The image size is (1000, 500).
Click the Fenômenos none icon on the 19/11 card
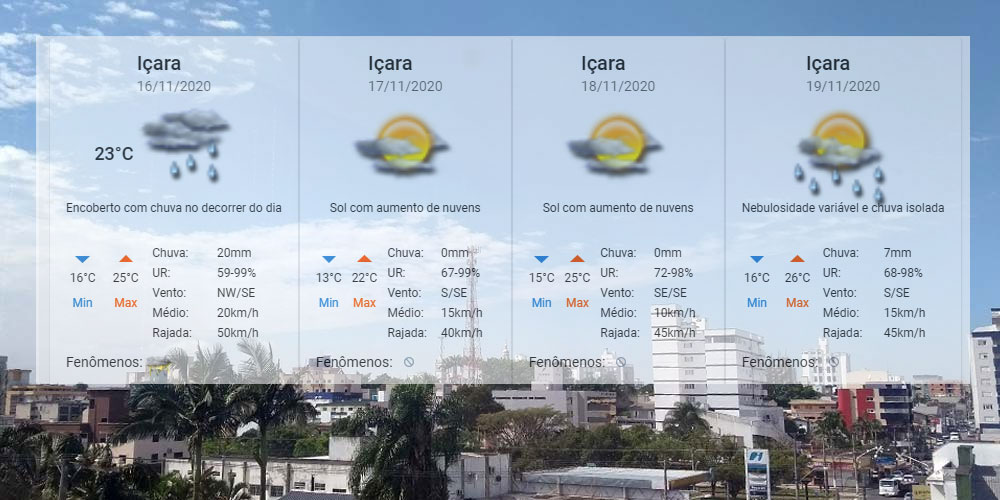(834, 362)
